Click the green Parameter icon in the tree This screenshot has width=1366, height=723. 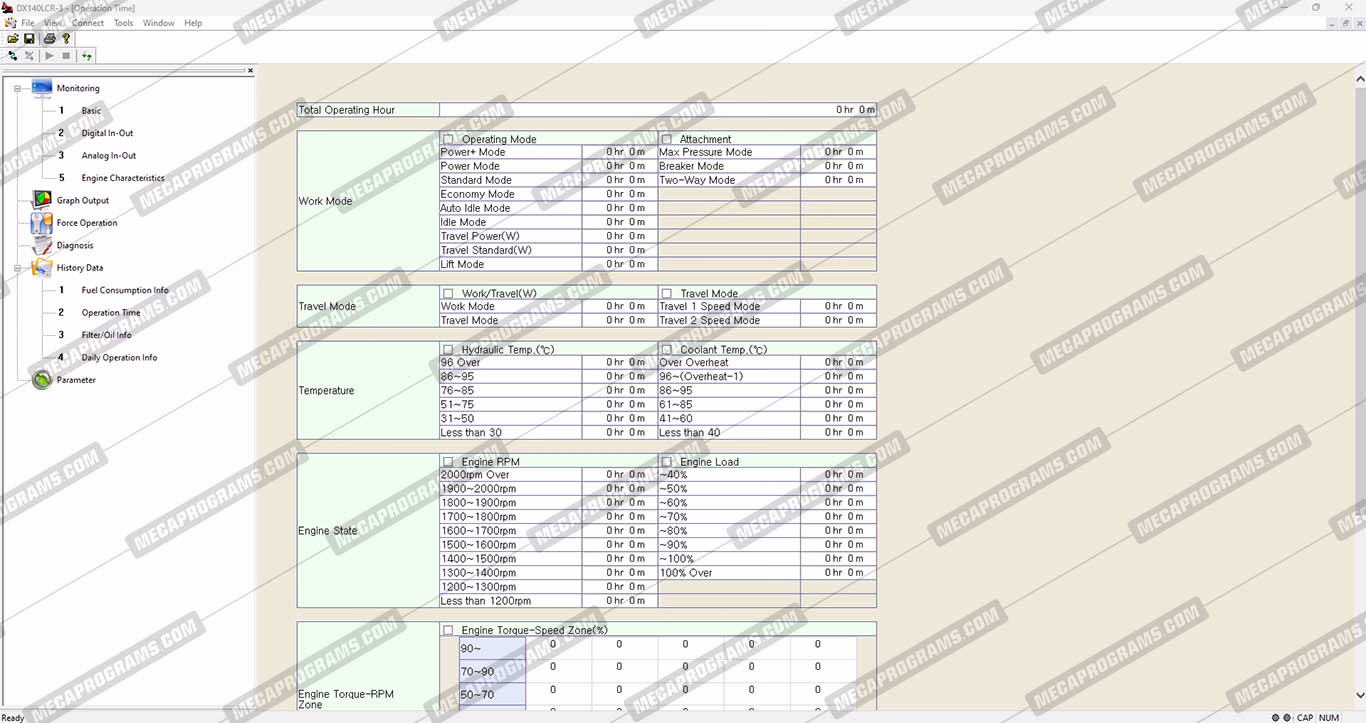42,380
